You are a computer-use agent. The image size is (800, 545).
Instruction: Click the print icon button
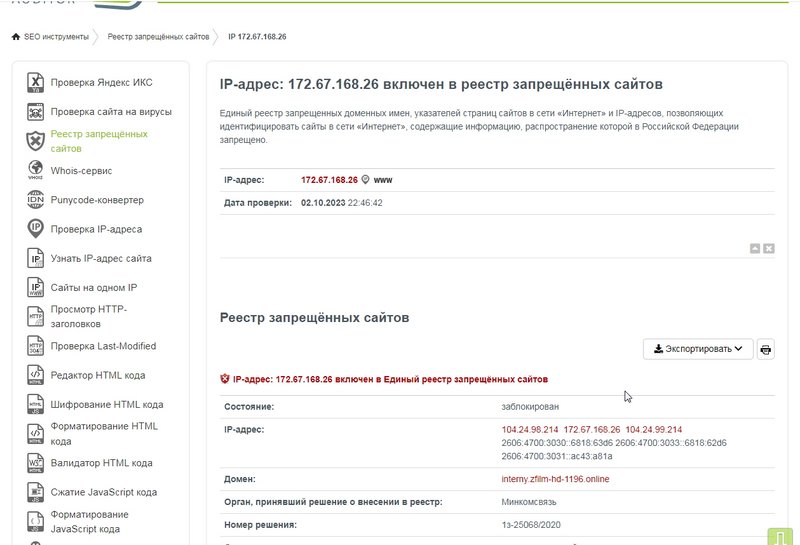coord(765,349)
